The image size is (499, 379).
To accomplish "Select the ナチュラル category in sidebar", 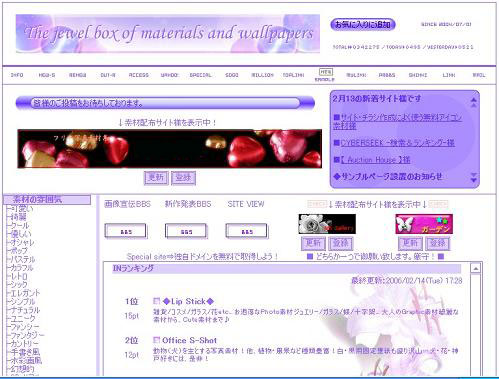I will tap(25, 310).
